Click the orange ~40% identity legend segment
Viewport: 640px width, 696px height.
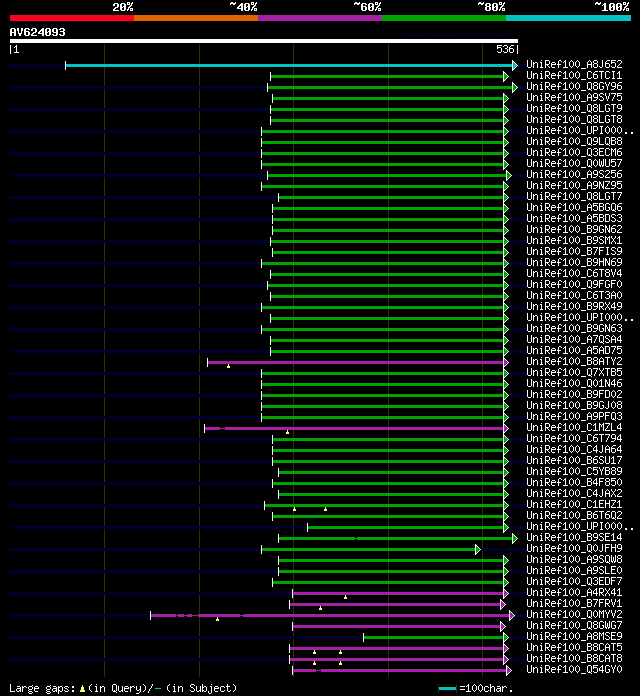click(x=196, y=18)
